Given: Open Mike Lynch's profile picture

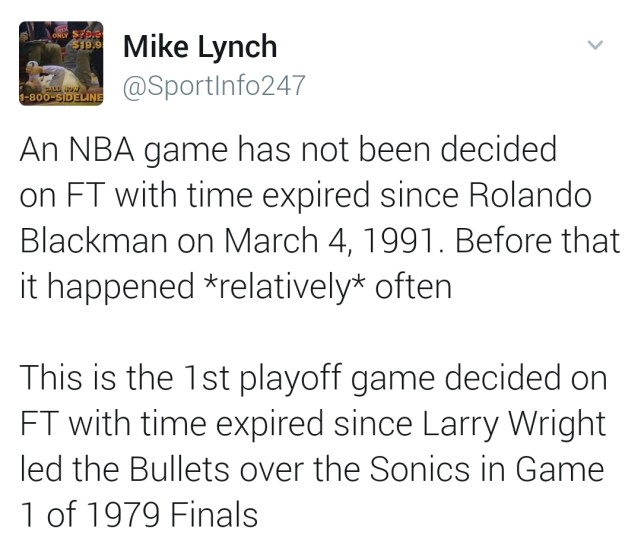Looking at the screenshot, I should (61, 63).
